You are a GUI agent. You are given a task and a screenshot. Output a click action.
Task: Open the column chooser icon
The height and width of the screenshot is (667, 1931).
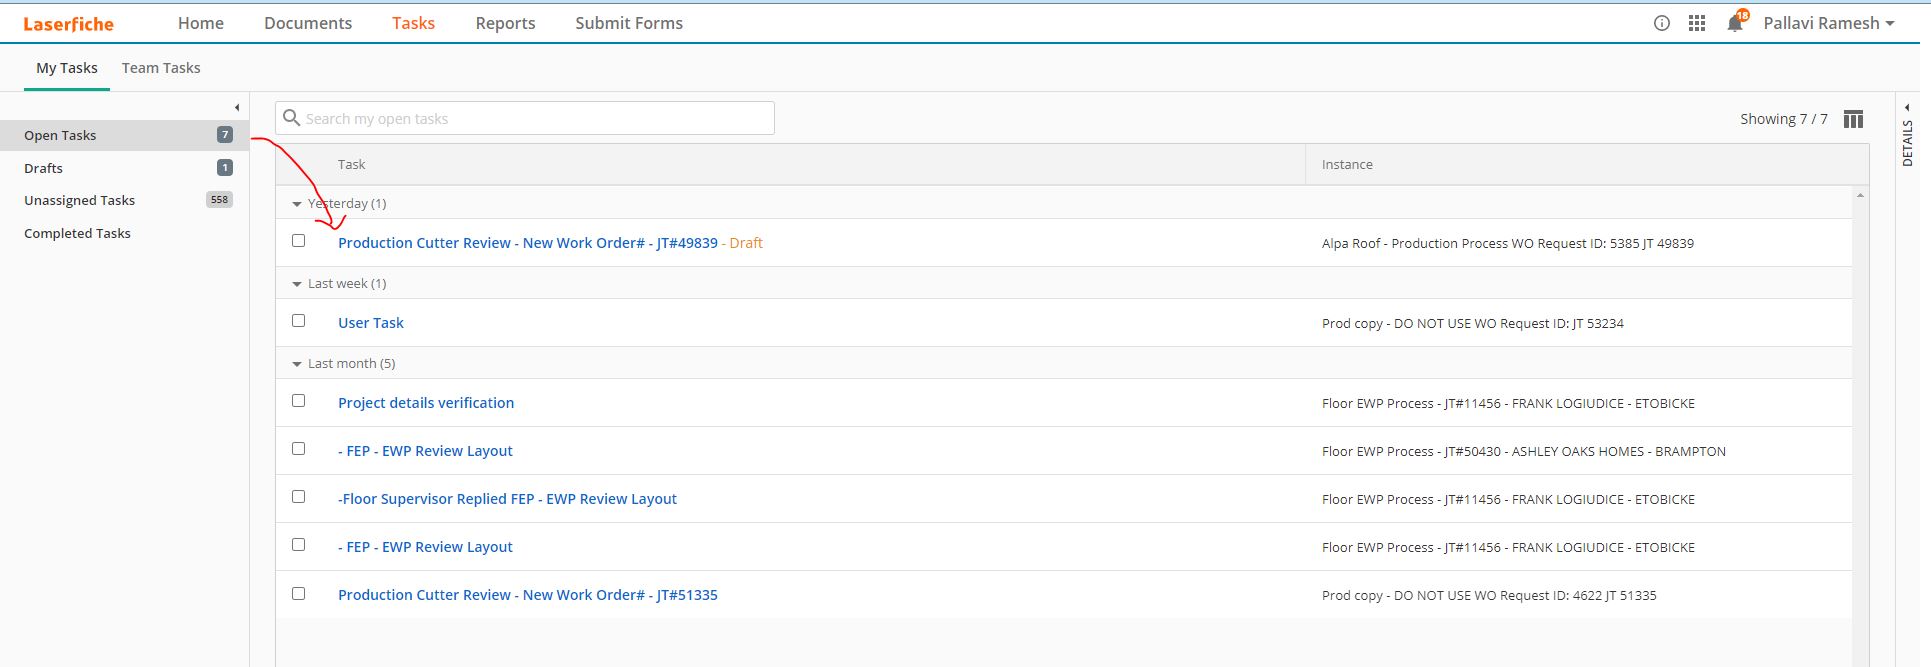click(x=1853, y=119)
